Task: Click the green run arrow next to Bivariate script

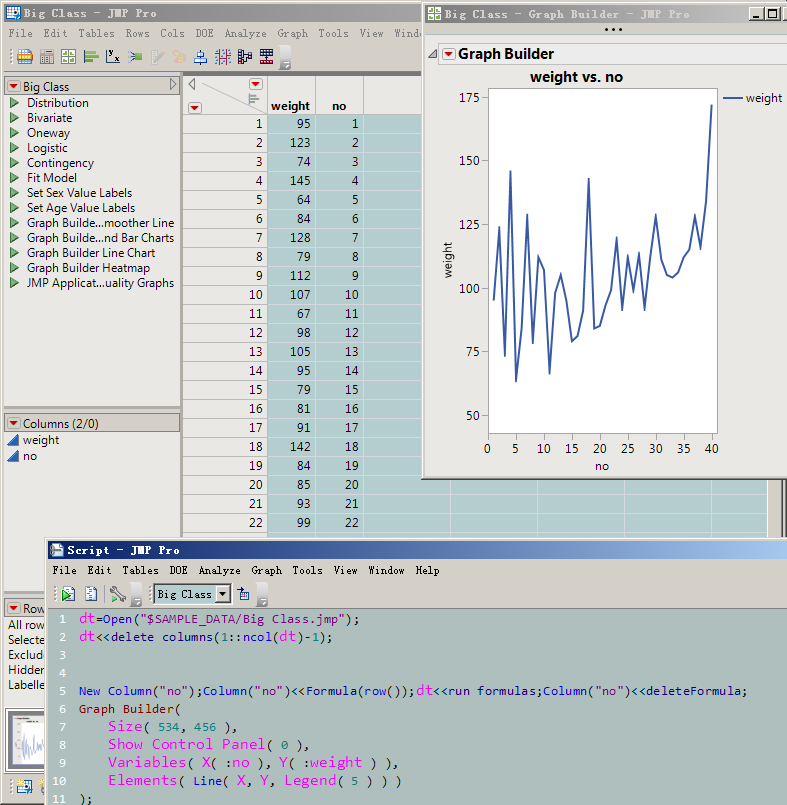Action: 15,118
